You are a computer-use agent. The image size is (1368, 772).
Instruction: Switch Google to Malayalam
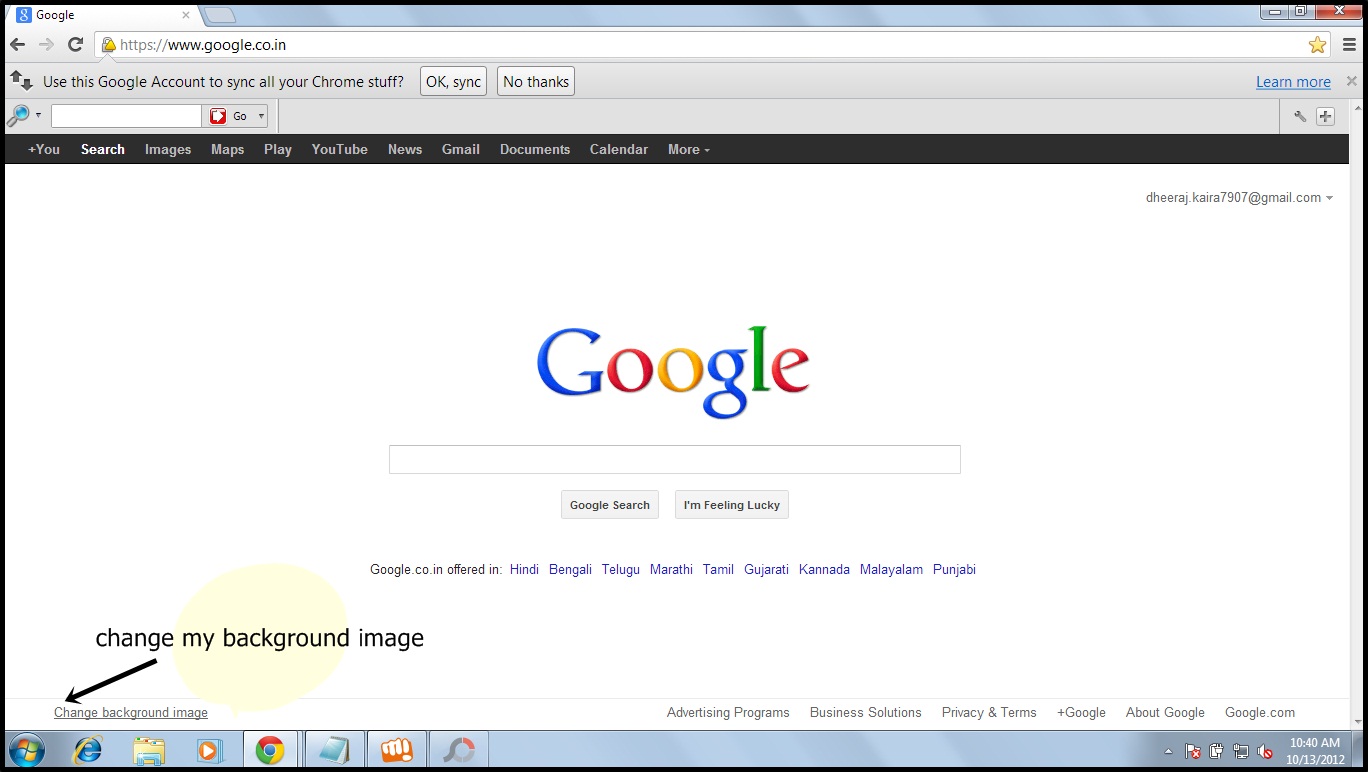(x=891, y=569)
